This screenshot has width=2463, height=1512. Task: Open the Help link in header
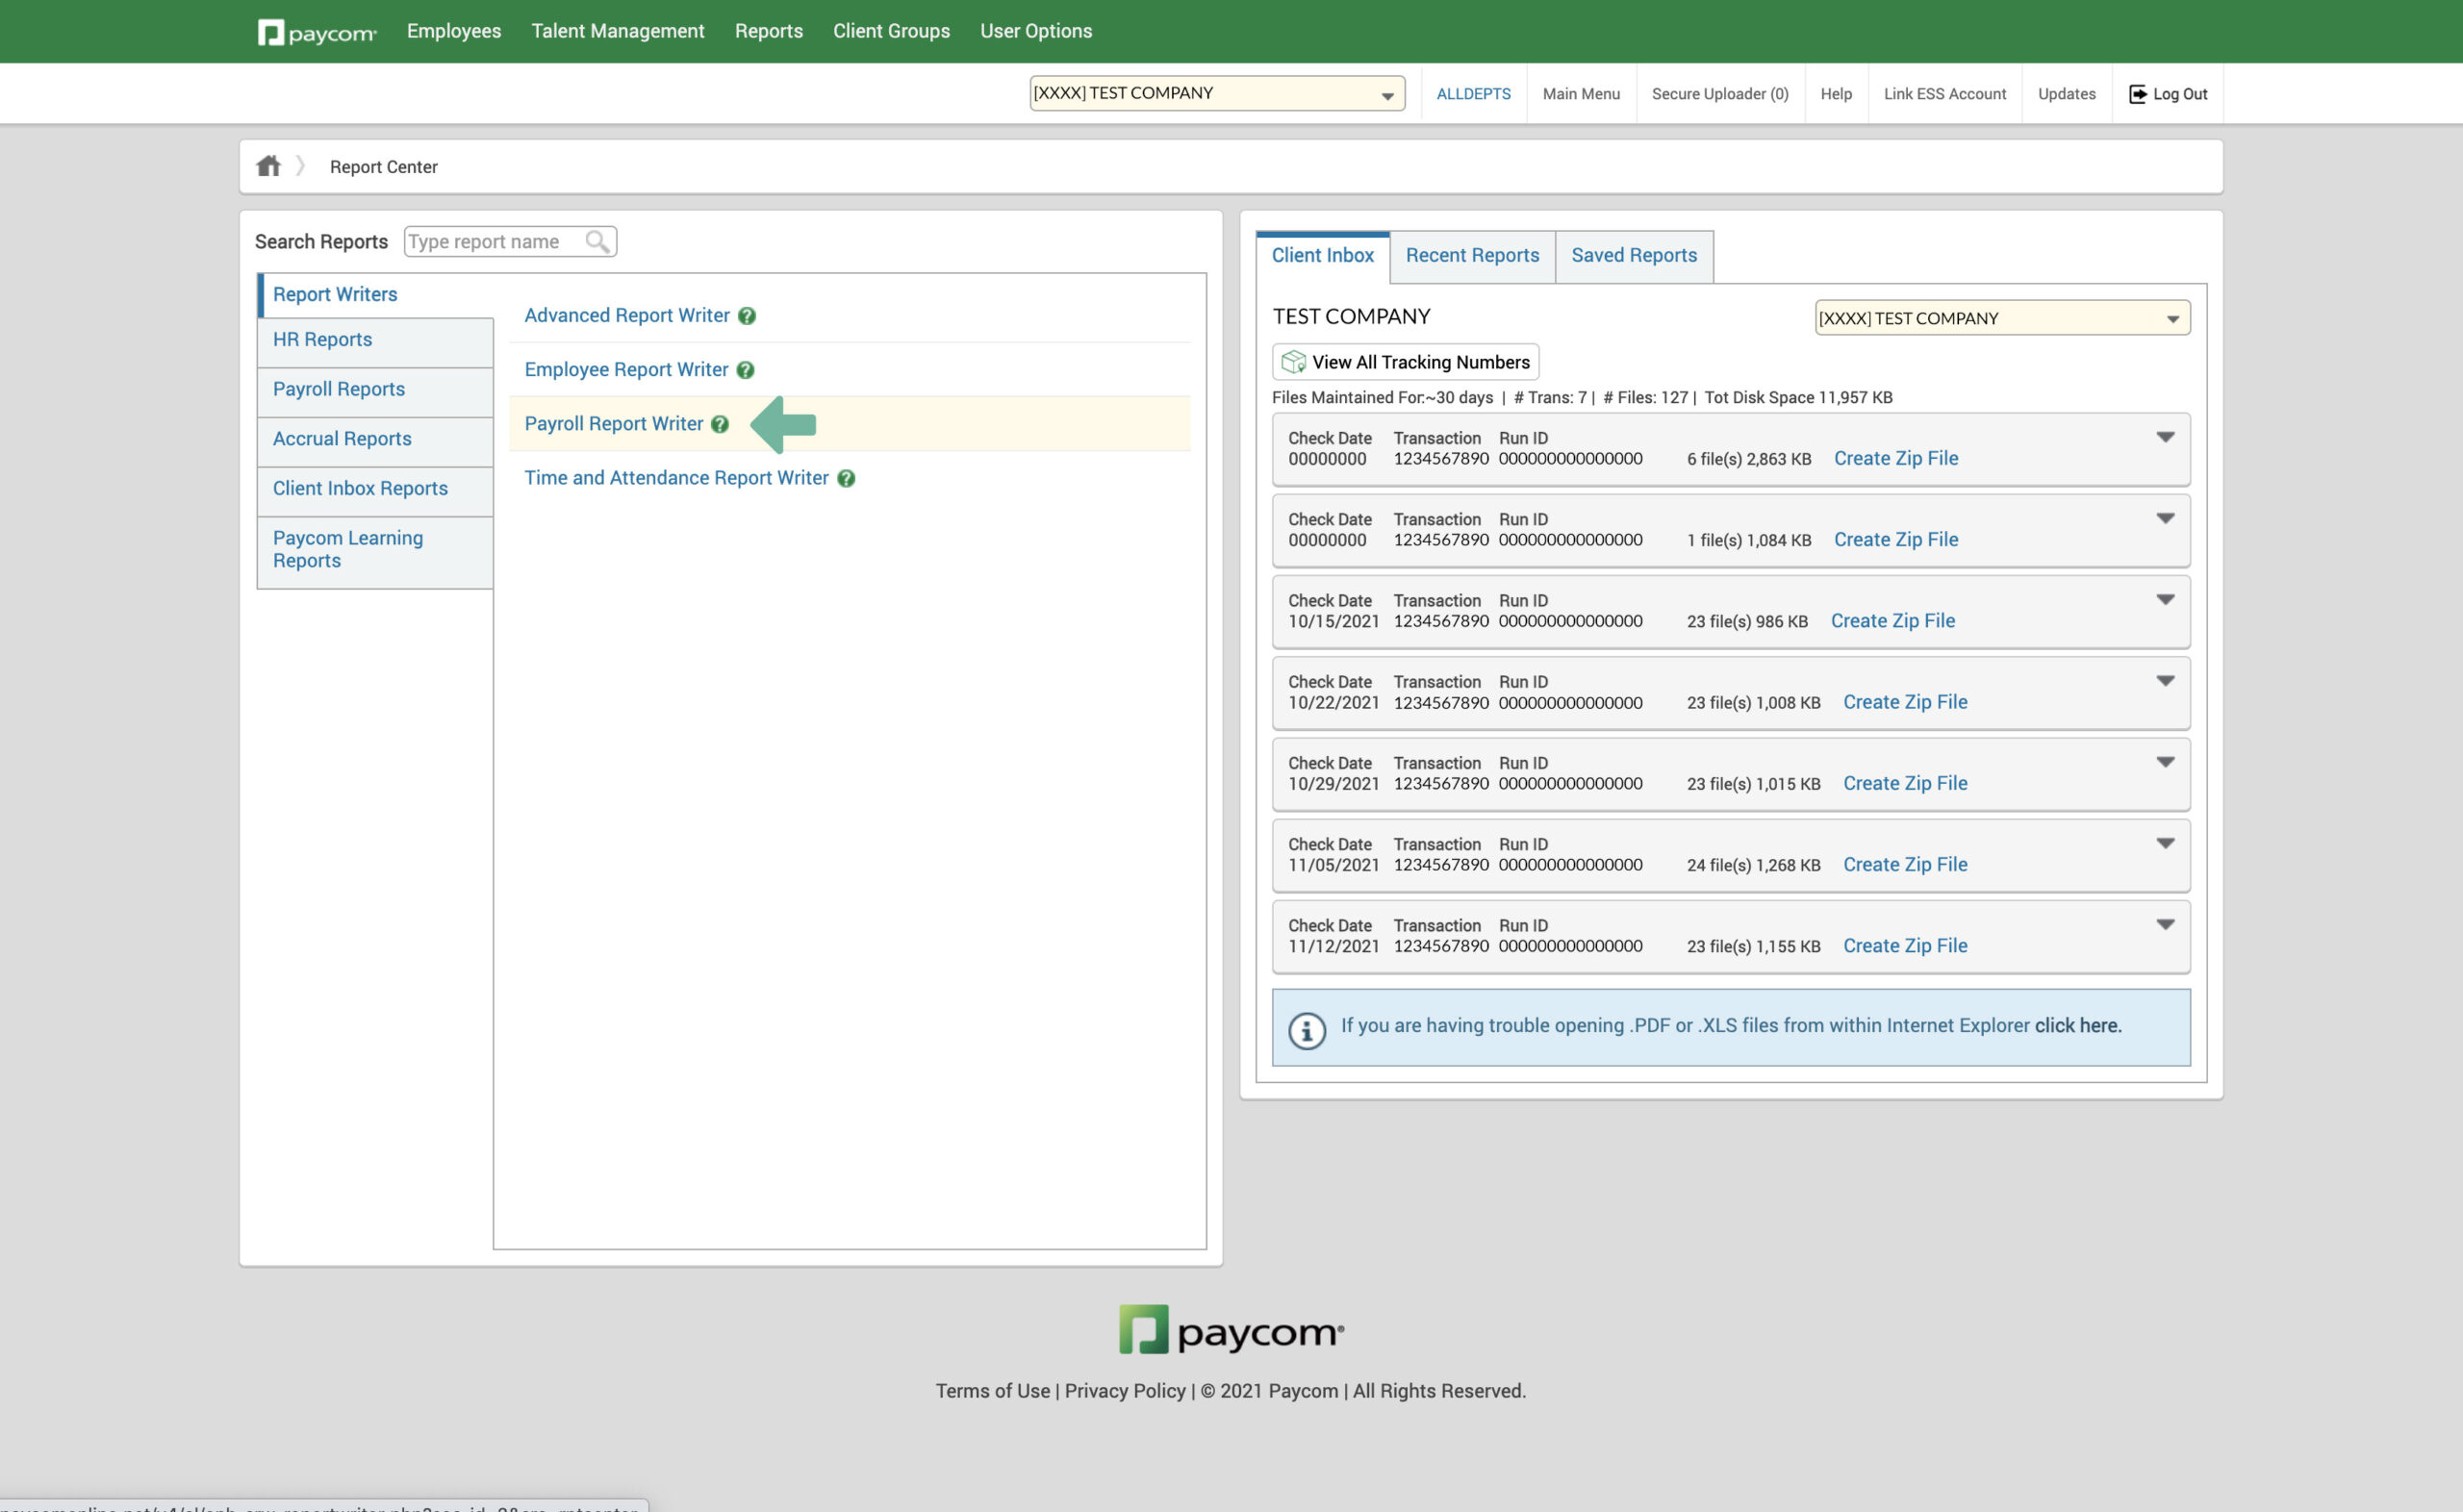pos(1835,94)
